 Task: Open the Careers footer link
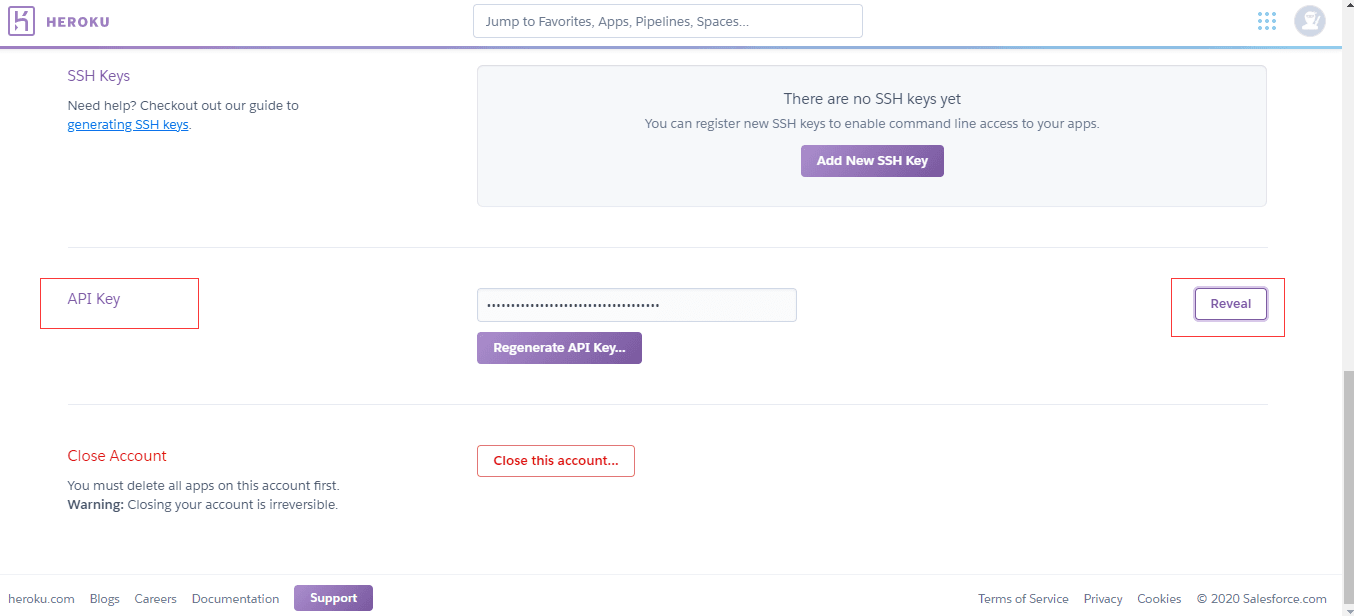pyautogui.click(x=155, y=599)
